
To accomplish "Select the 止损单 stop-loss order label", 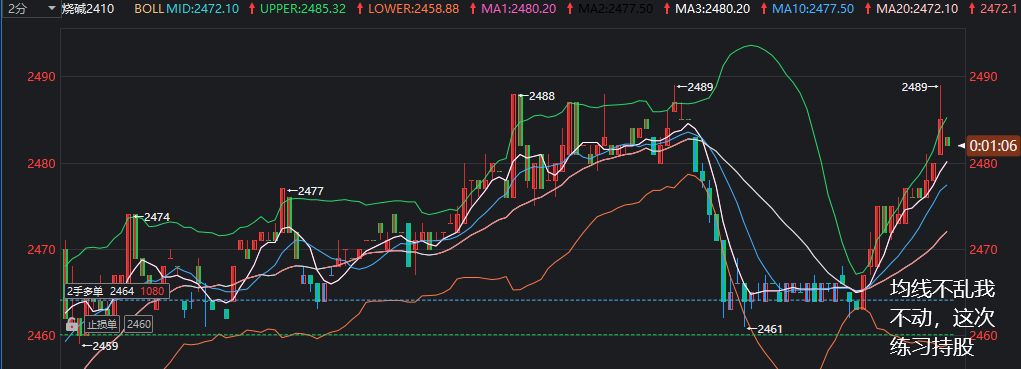I will (x=103, y=324).
